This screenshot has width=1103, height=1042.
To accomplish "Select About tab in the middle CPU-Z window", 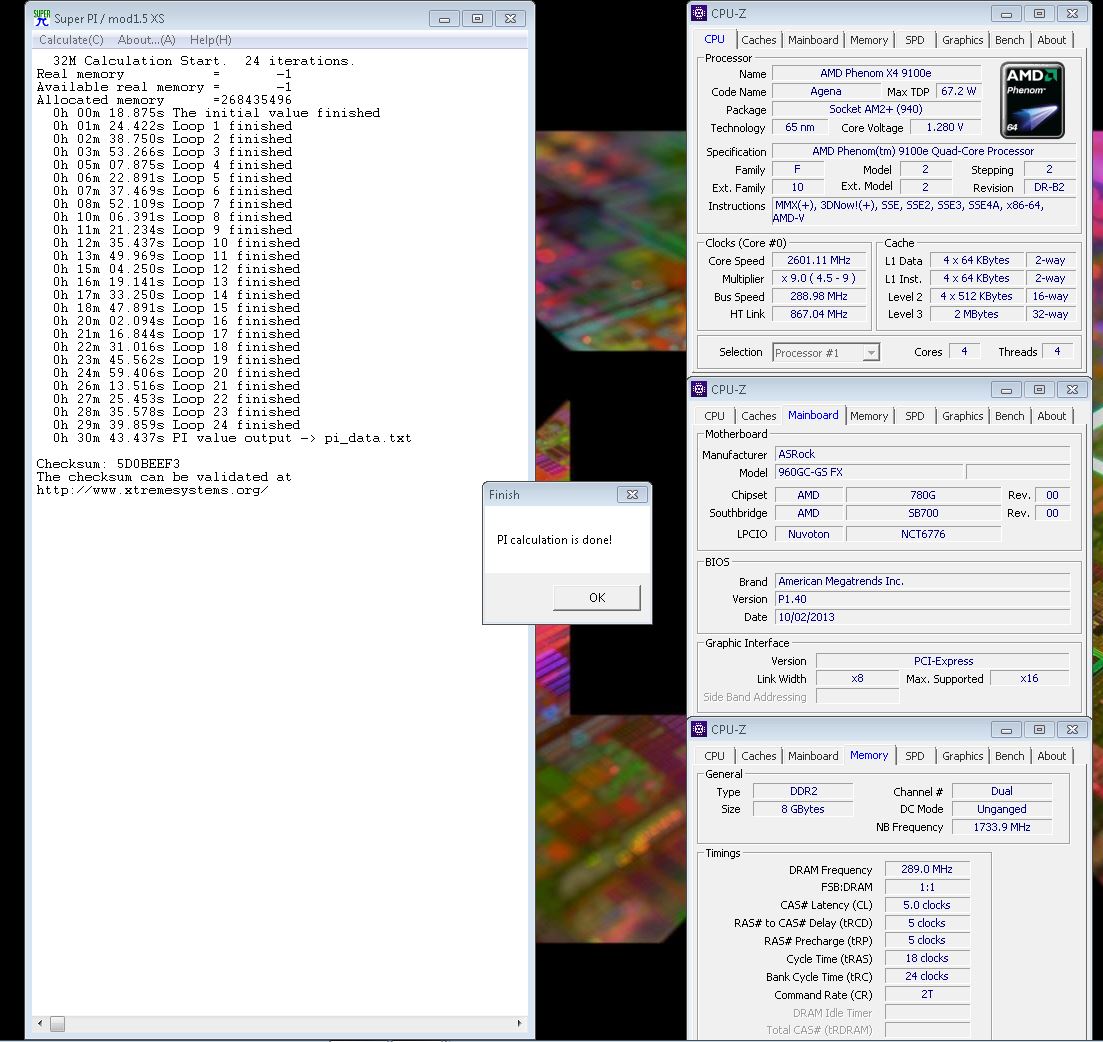I will click(1051, 416).
